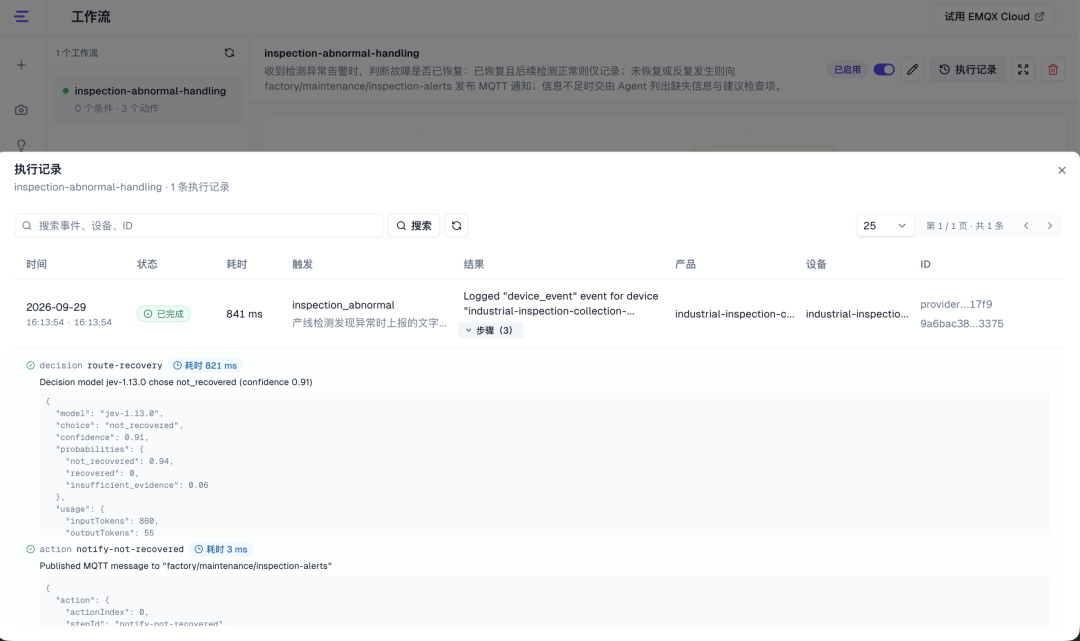Click the Logged "device_event" result text
The image size is (1080, 641).
coord(561,304)
